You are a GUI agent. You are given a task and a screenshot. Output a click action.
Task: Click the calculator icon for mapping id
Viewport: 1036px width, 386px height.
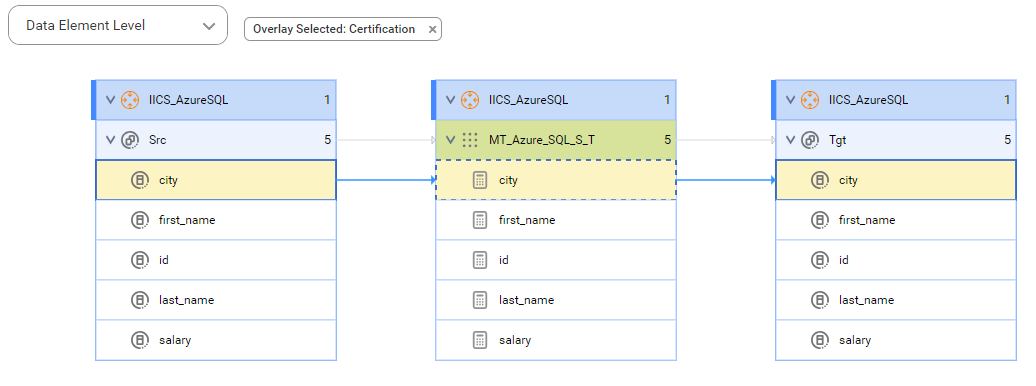(480, 260)
